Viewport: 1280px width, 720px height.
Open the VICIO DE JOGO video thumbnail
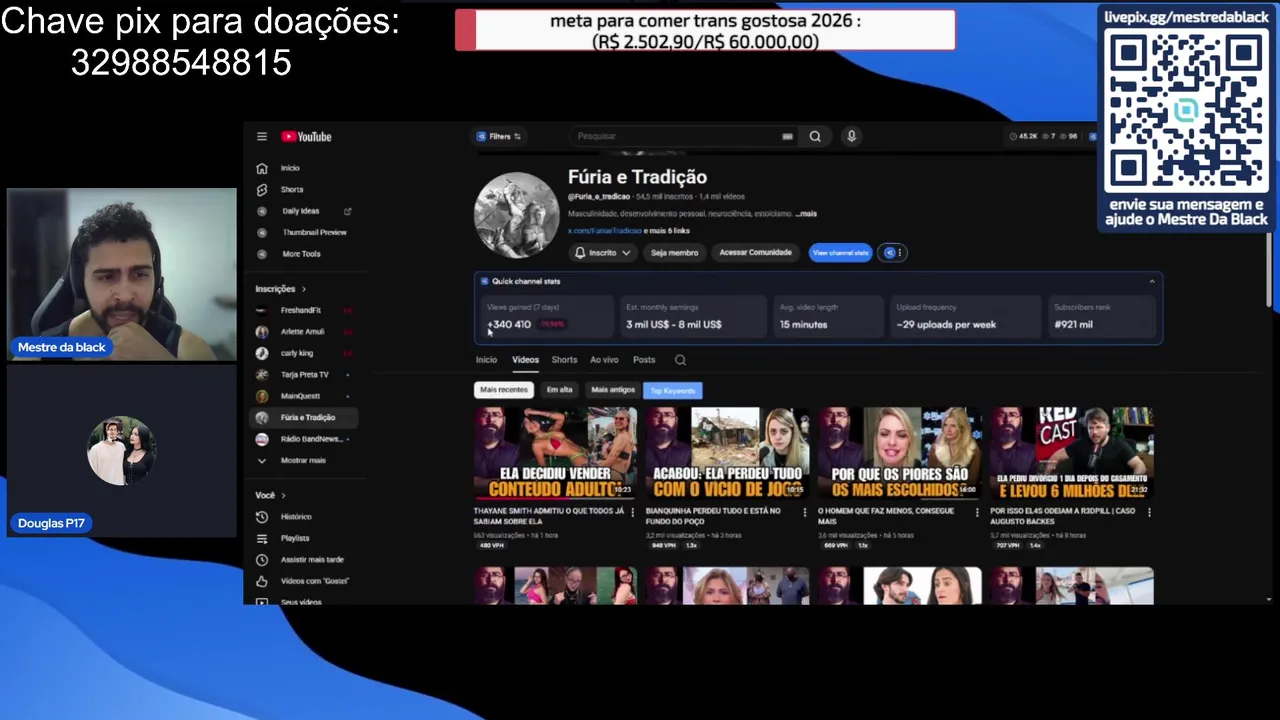[x=727, y=453]
